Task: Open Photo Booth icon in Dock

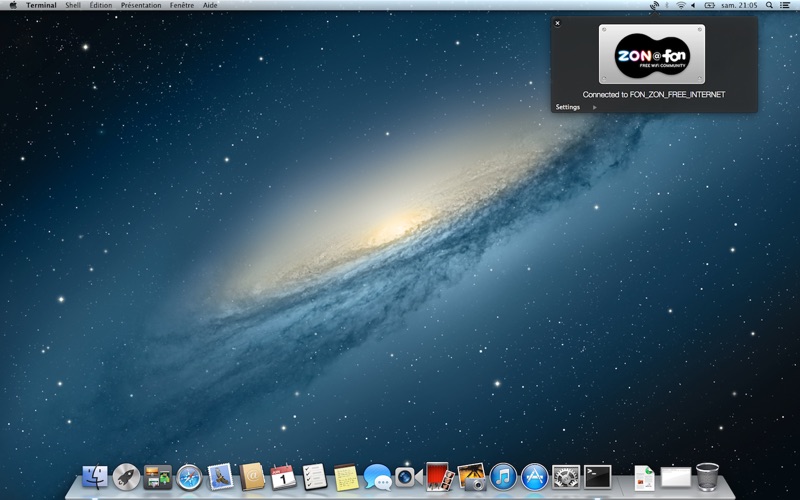Action: (440, 477)
